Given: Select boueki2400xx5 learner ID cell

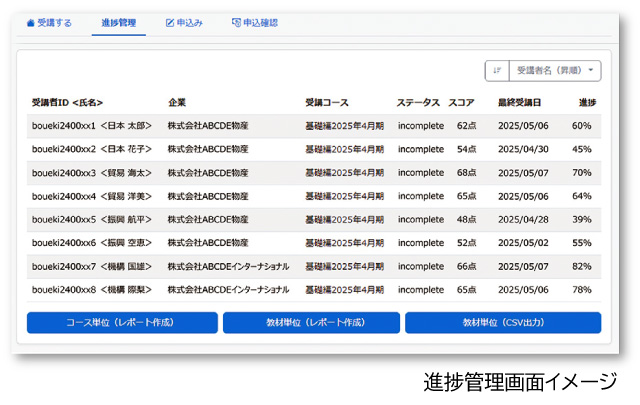Looking at the screenshot, I should pyautogui.click(x=92, y=220).
